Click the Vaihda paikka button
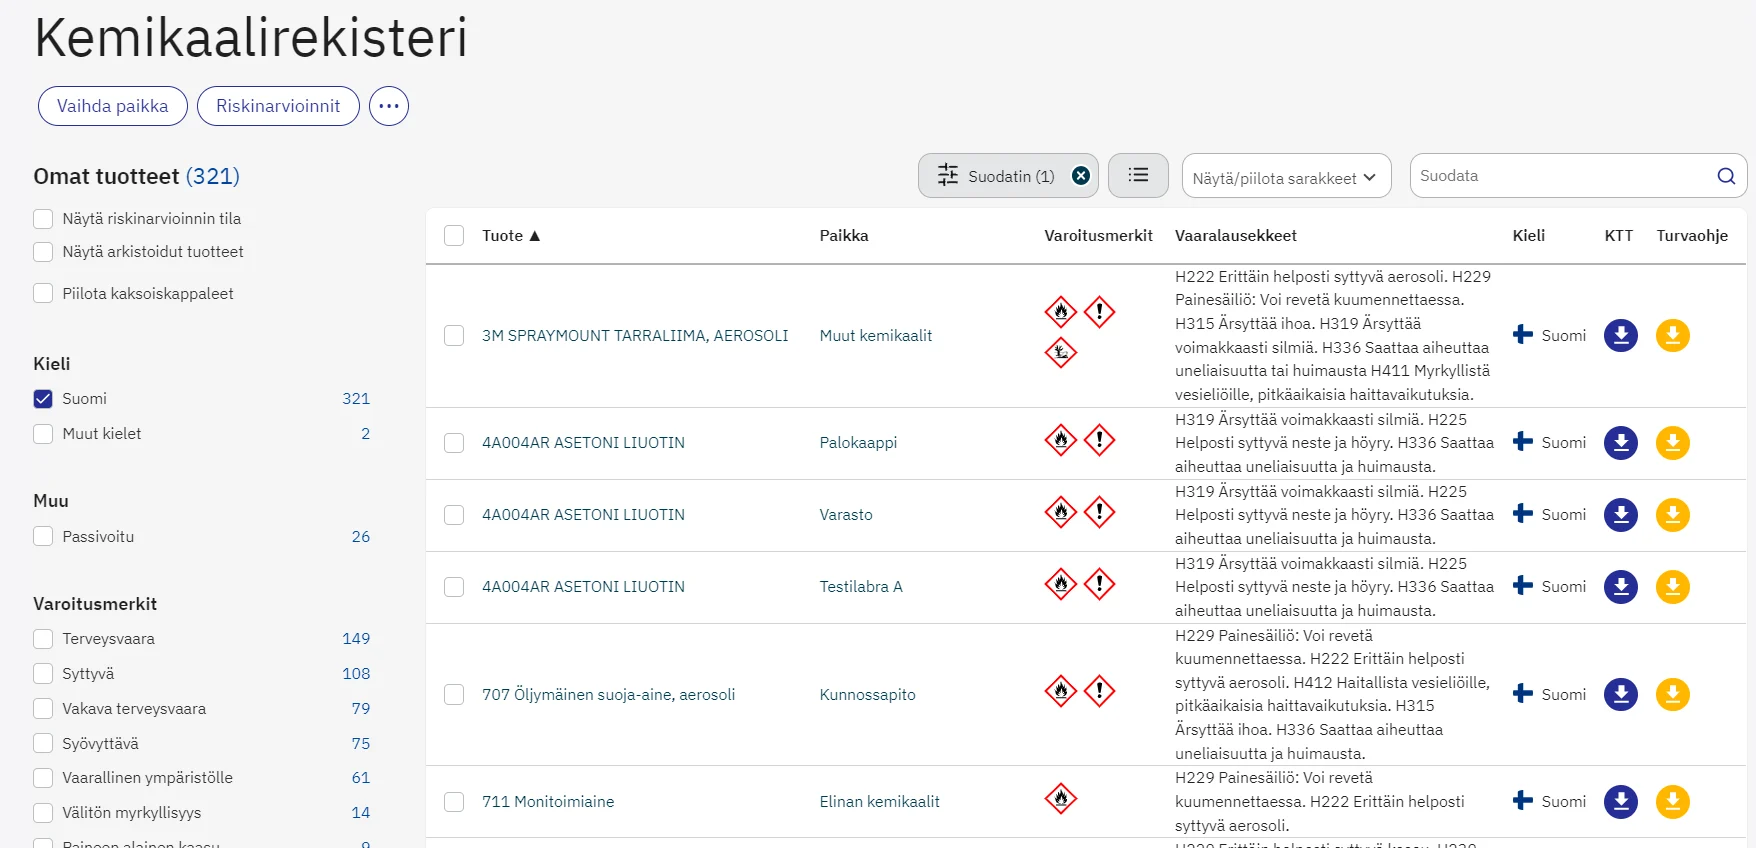 click(x=113, y=106)
